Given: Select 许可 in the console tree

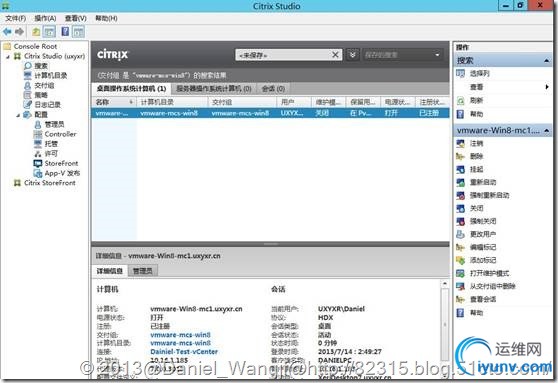Looking at the screenshot, I should click(x=51, y=153).
